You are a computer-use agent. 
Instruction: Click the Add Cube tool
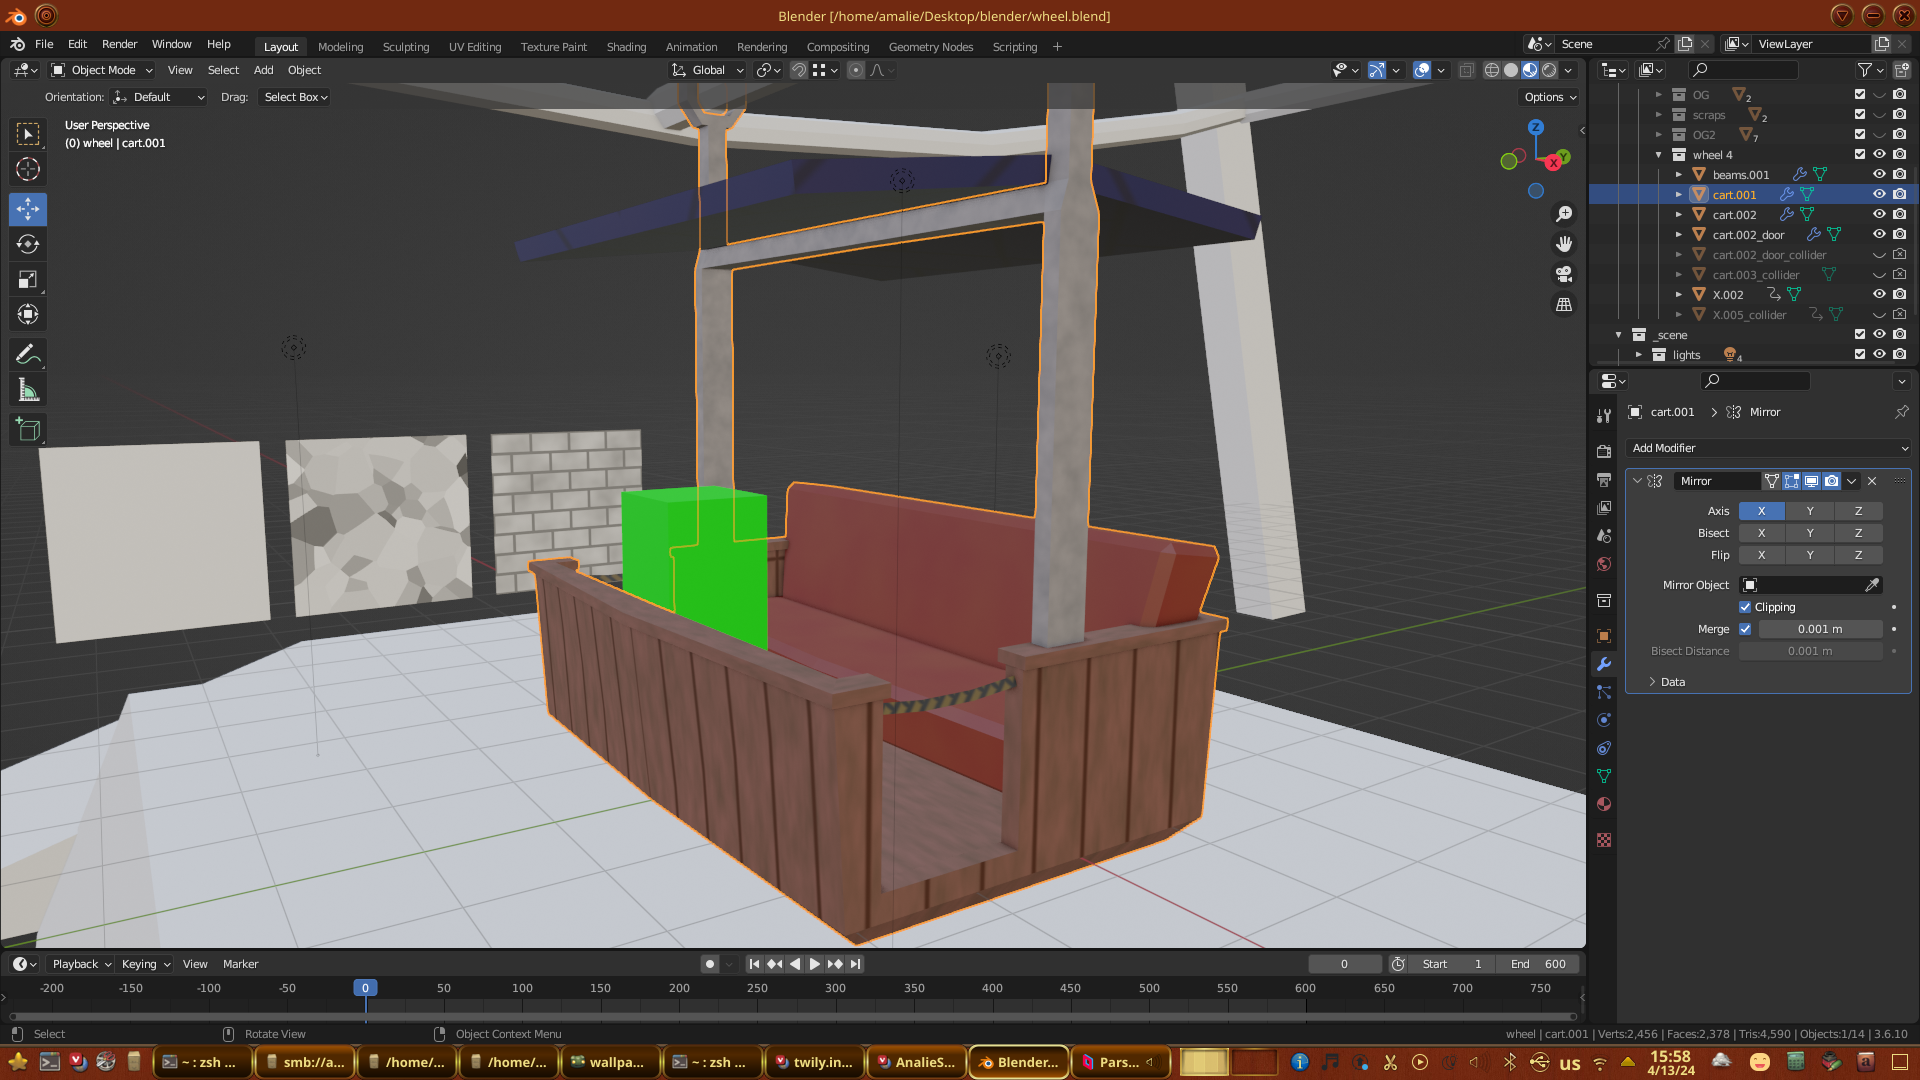pos(28,430)
